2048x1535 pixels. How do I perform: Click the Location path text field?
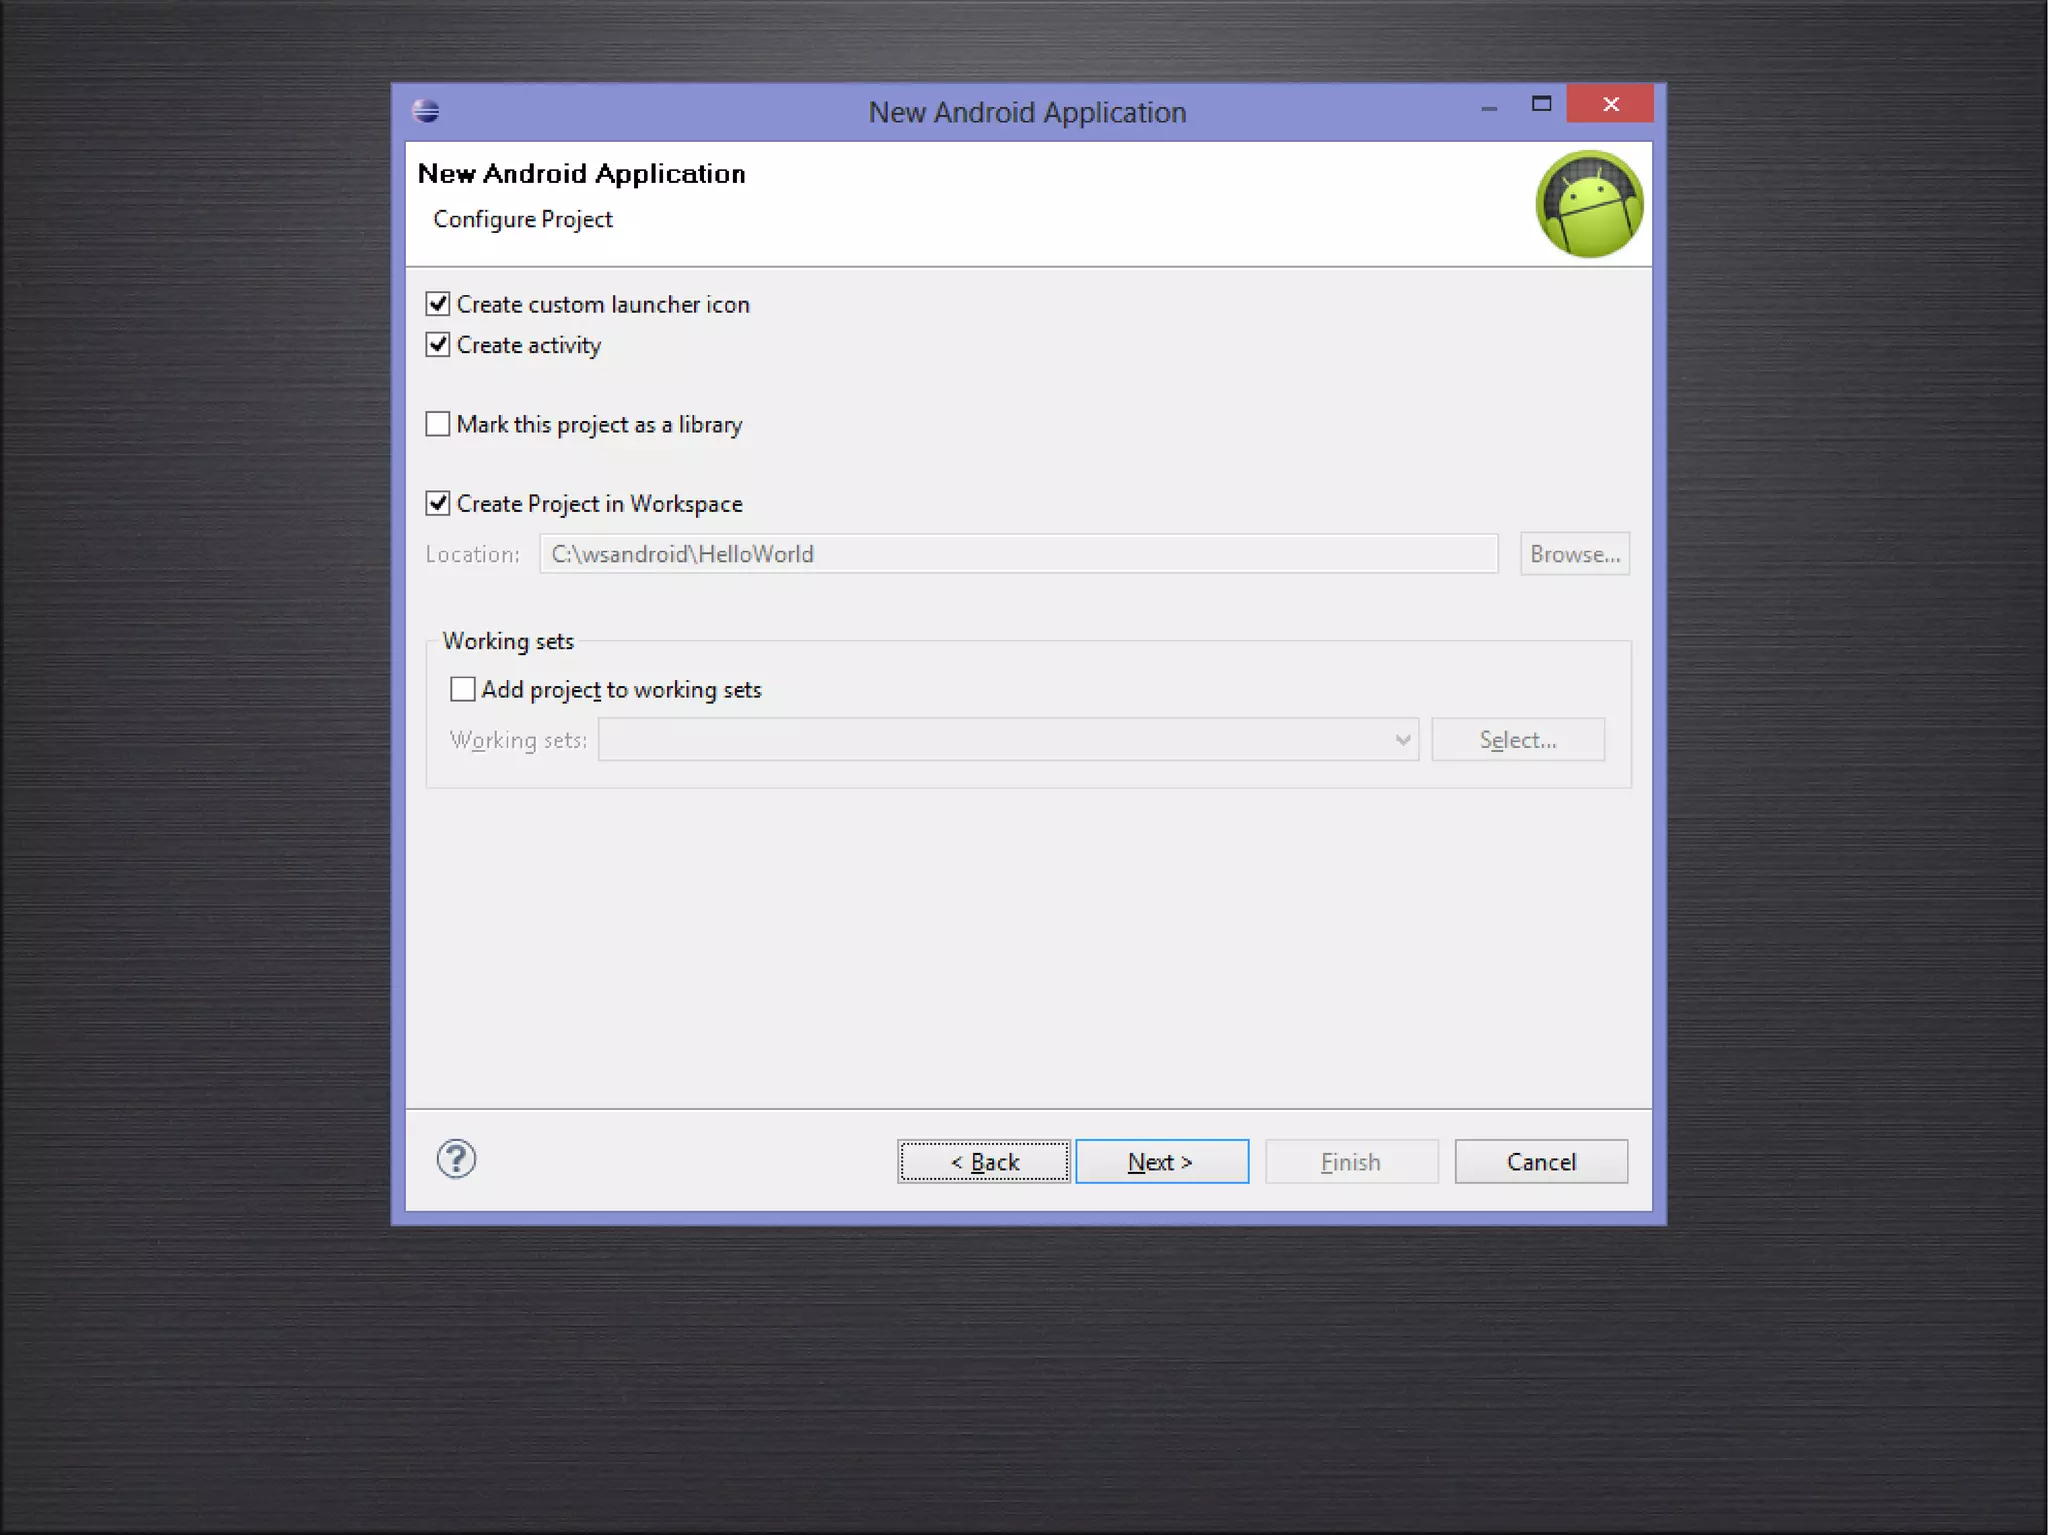(x=1018, y=554)
